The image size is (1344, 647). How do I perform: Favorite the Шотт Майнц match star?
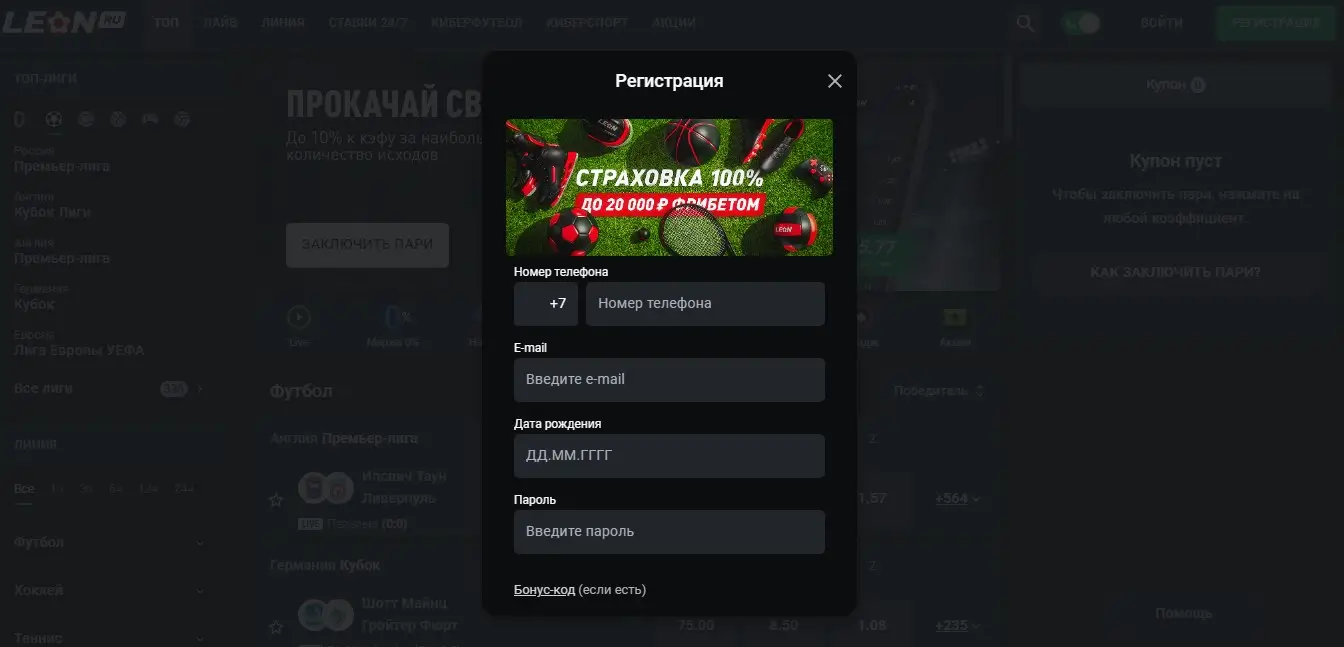tap(276, 626)
